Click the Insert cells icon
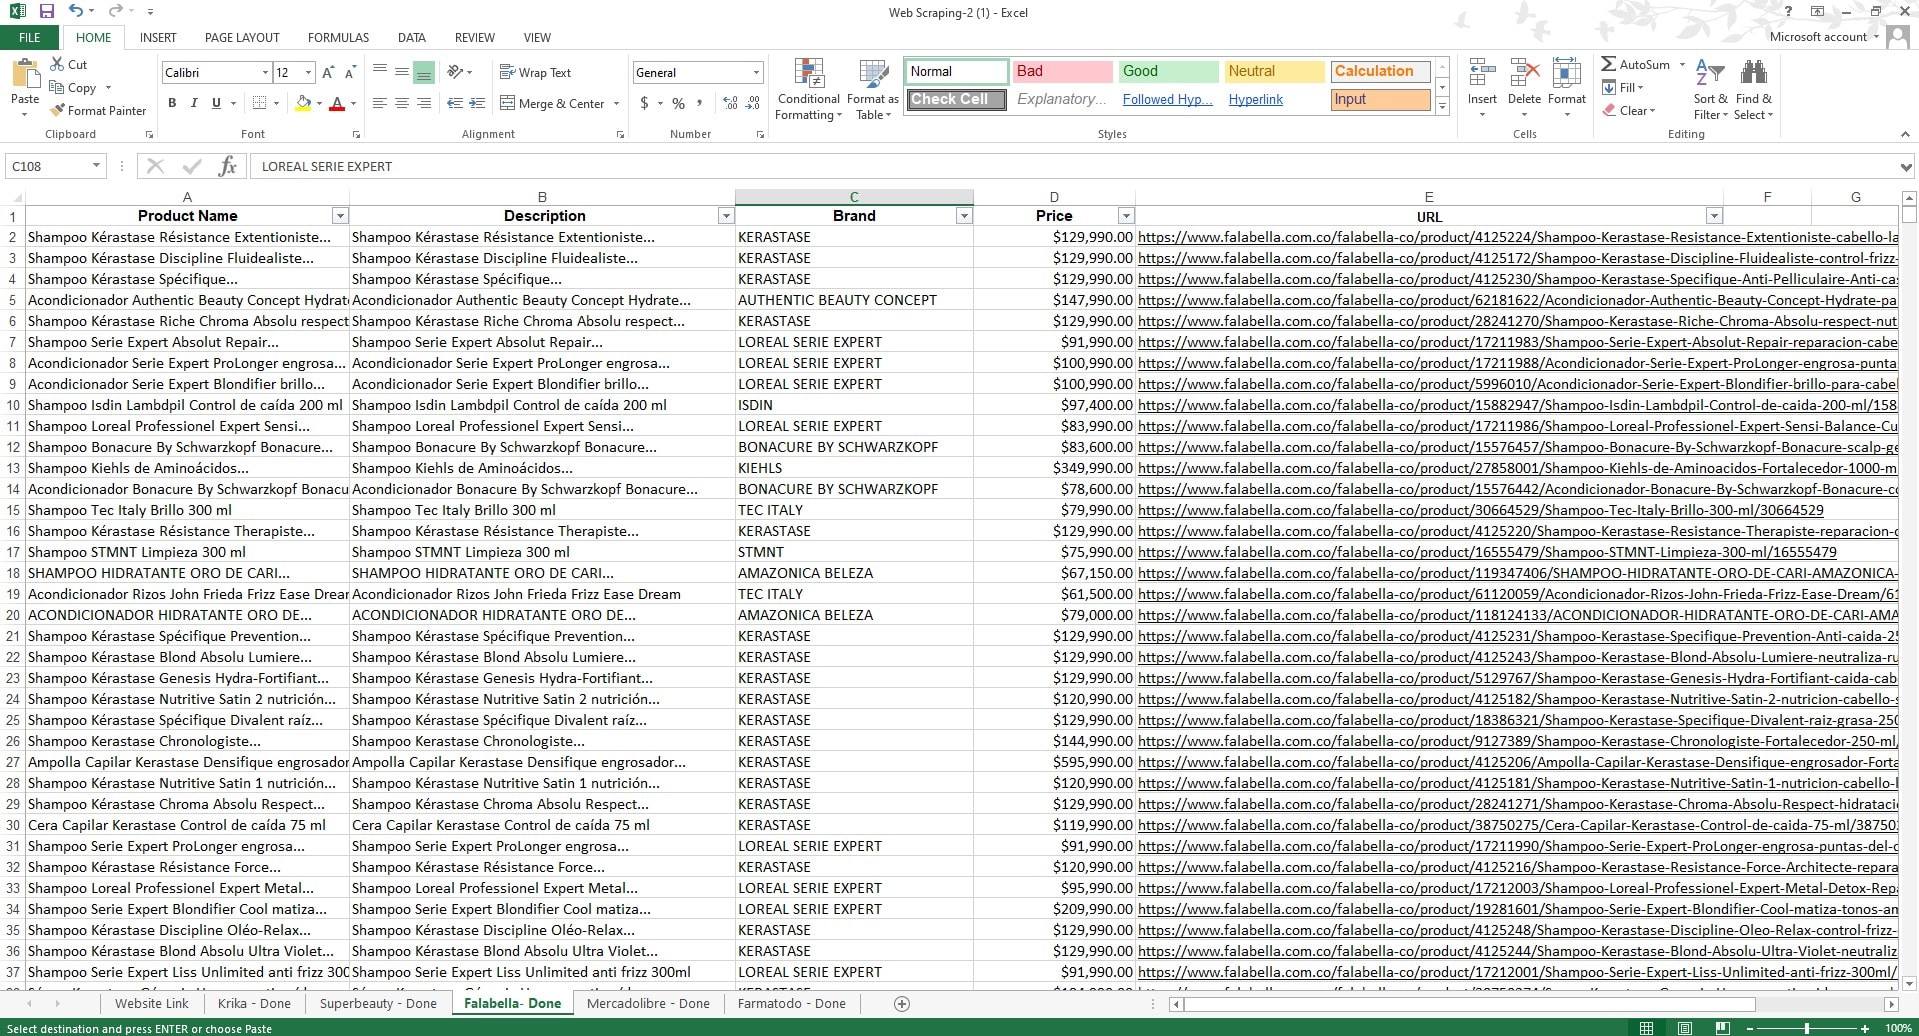 1482,73
